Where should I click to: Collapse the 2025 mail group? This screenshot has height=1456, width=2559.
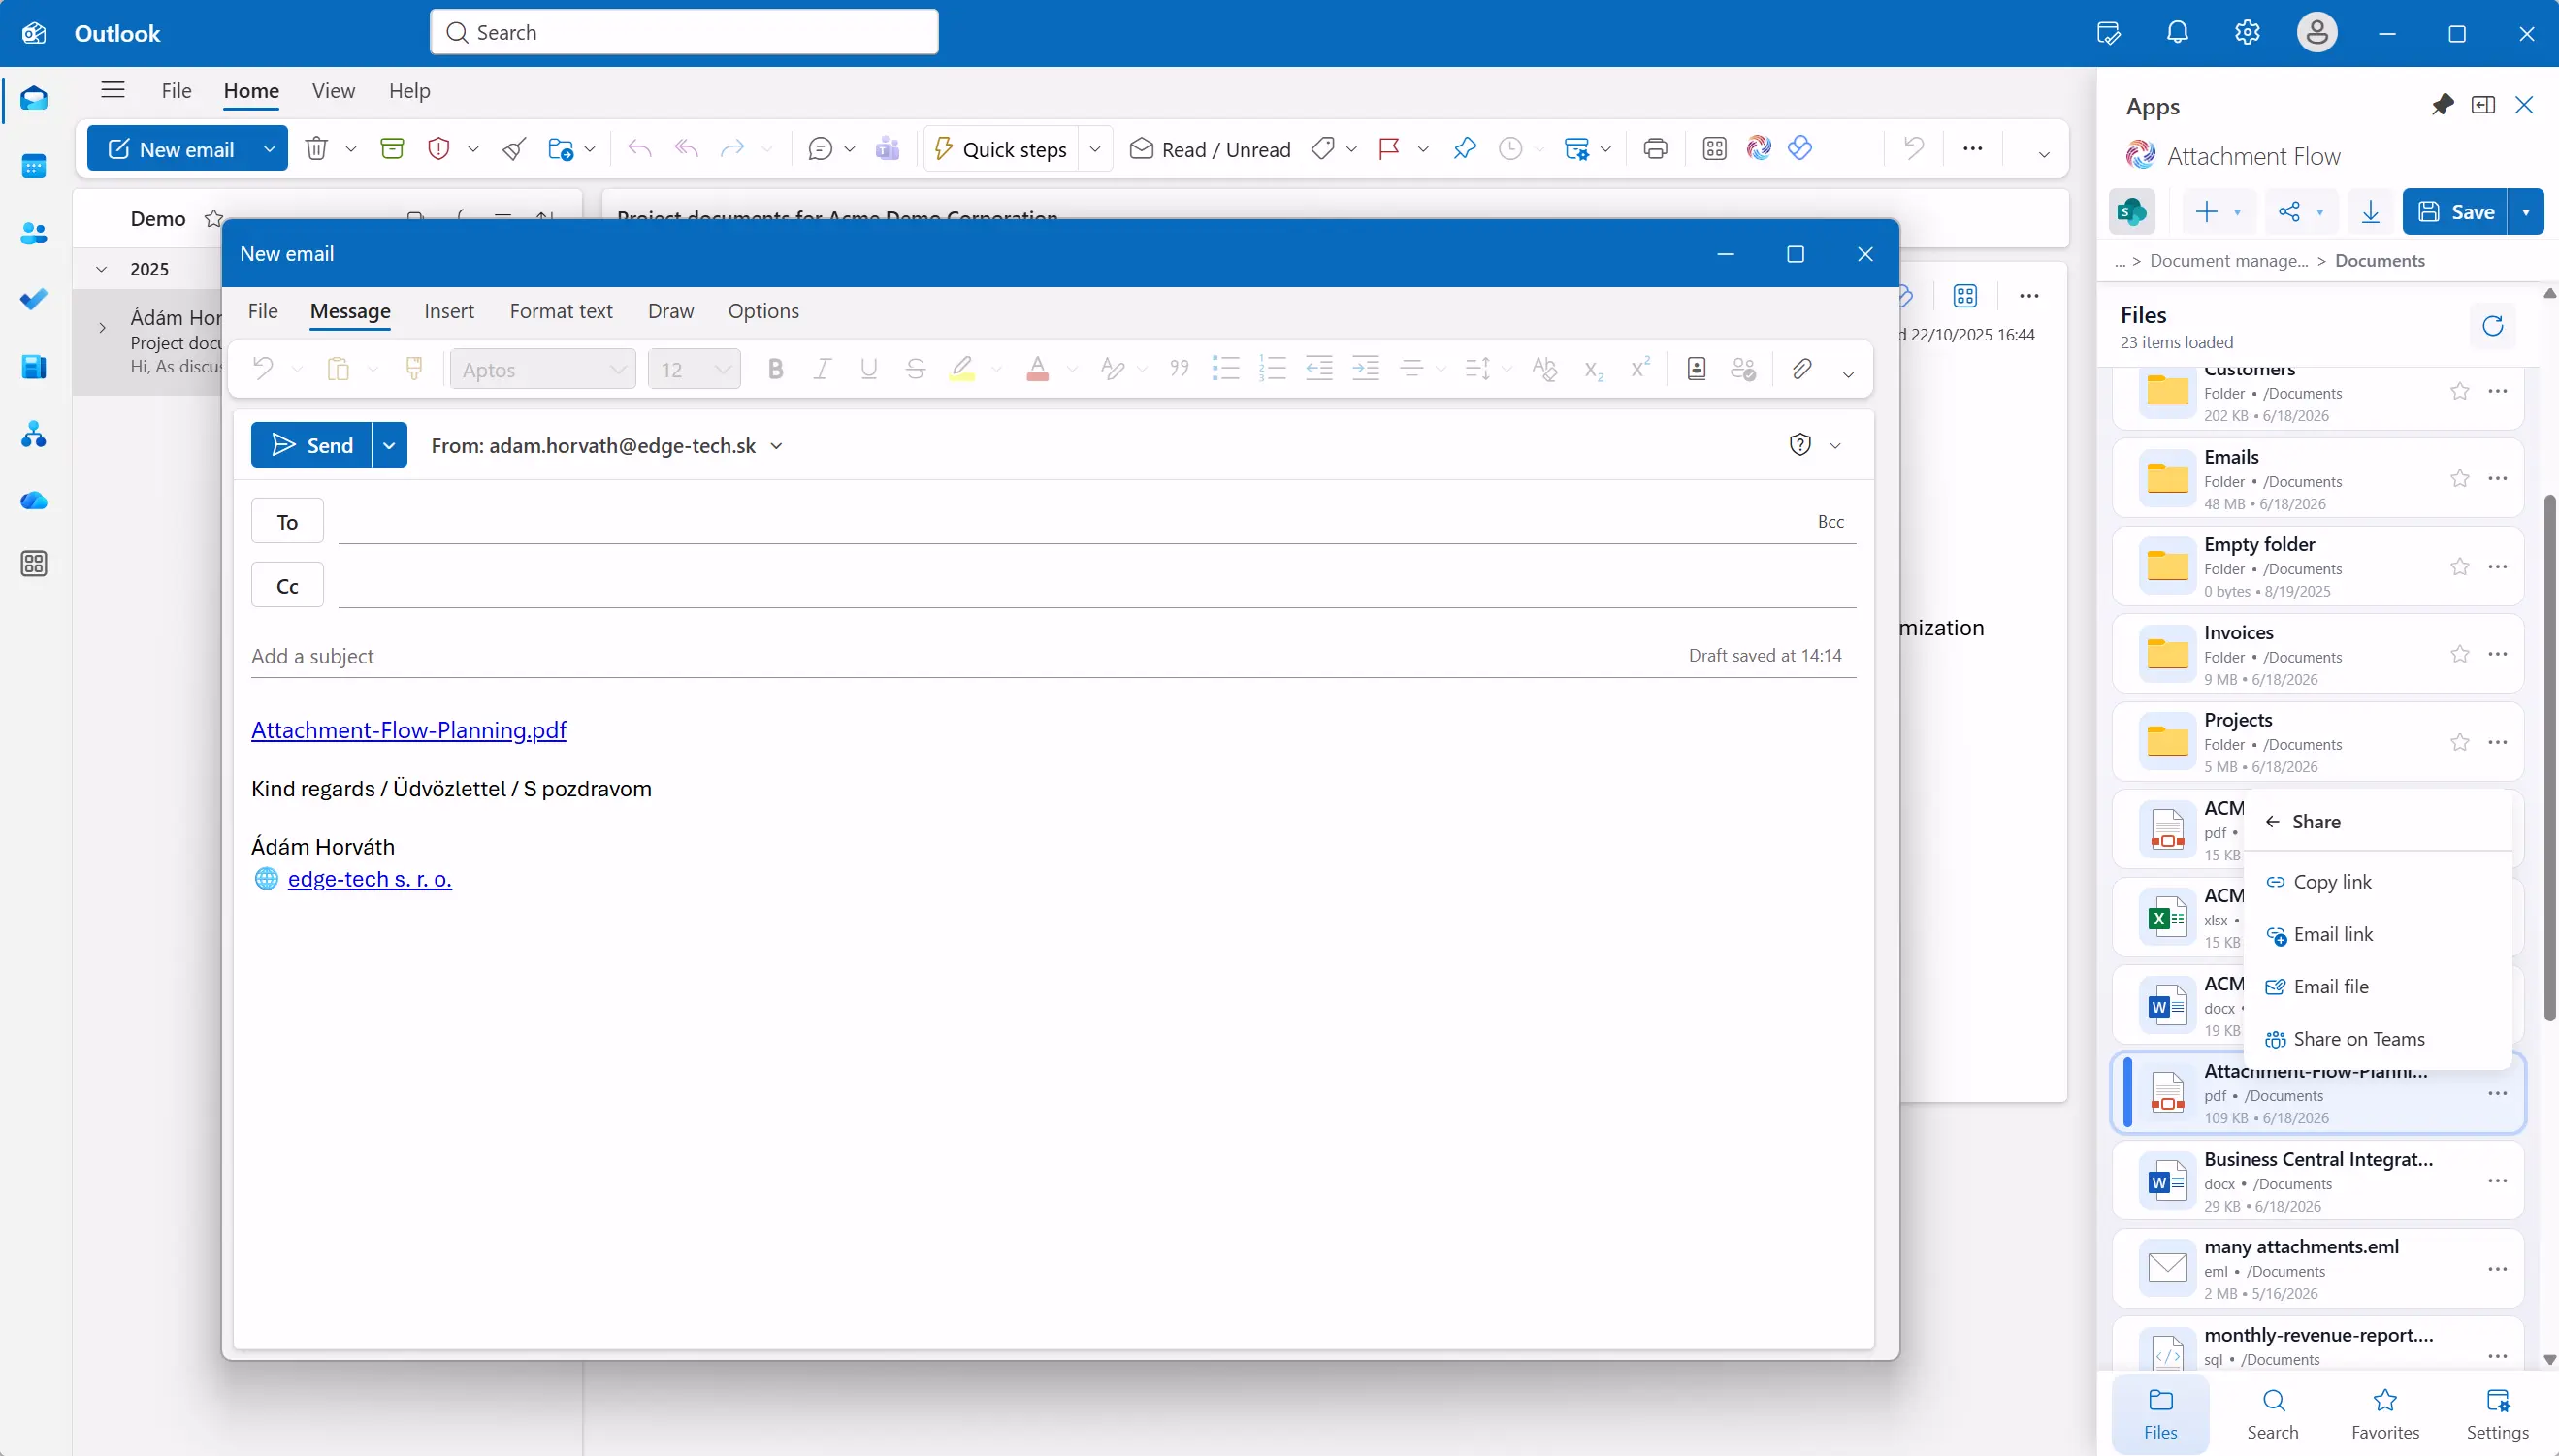pyautogui.click(x=101, y=268)
